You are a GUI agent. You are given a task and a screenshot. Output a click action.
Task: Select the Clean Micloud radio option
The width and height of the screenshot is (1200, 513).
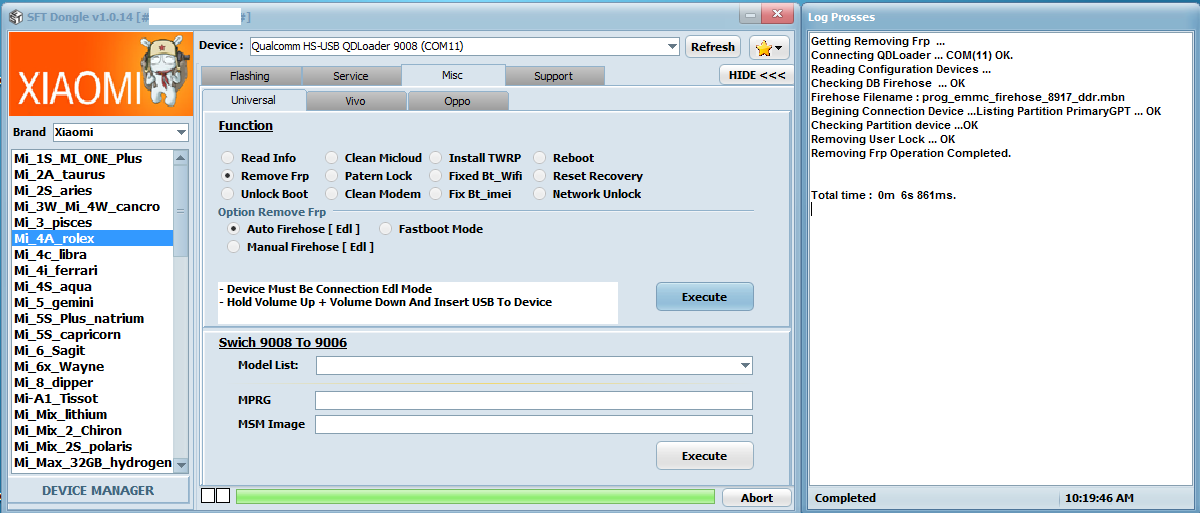coord(373,158)
